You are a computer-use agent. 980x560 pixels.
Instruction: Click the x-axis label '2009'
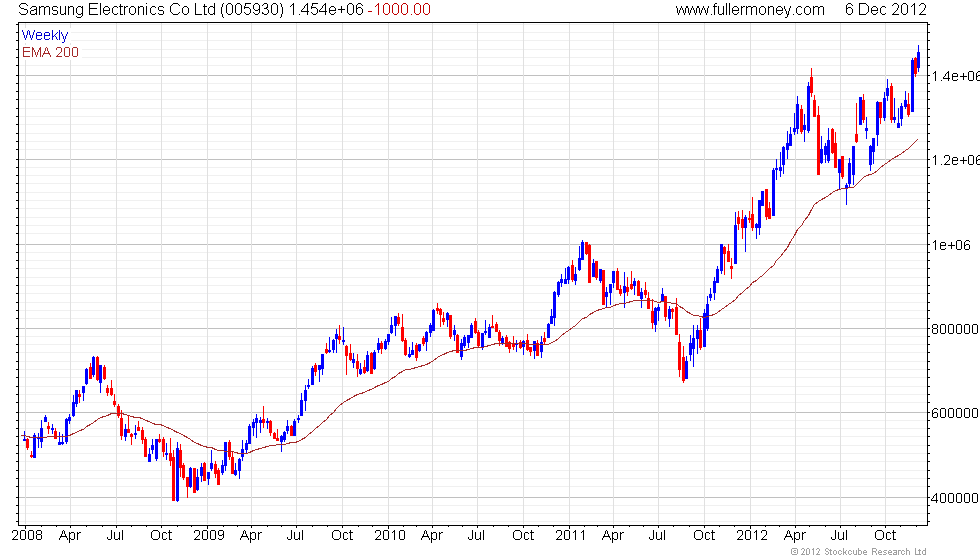tap(209, 535)
